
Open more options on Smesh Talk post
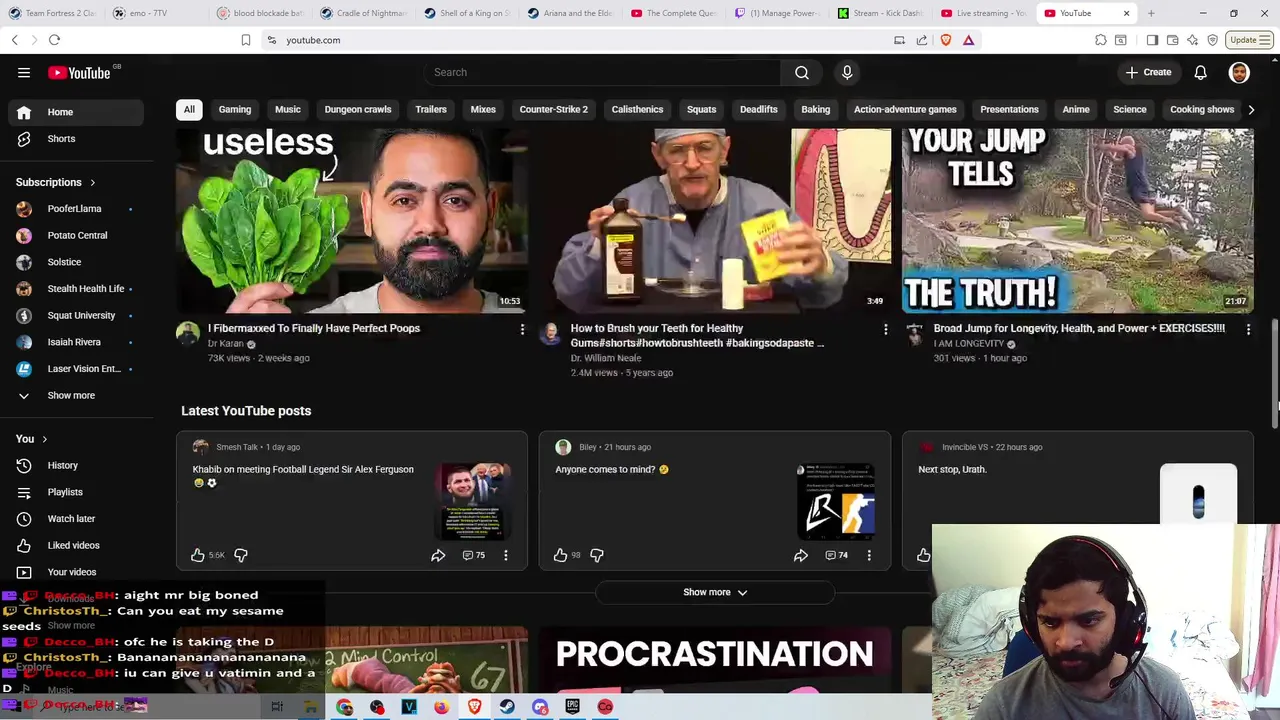pos(506,555)
